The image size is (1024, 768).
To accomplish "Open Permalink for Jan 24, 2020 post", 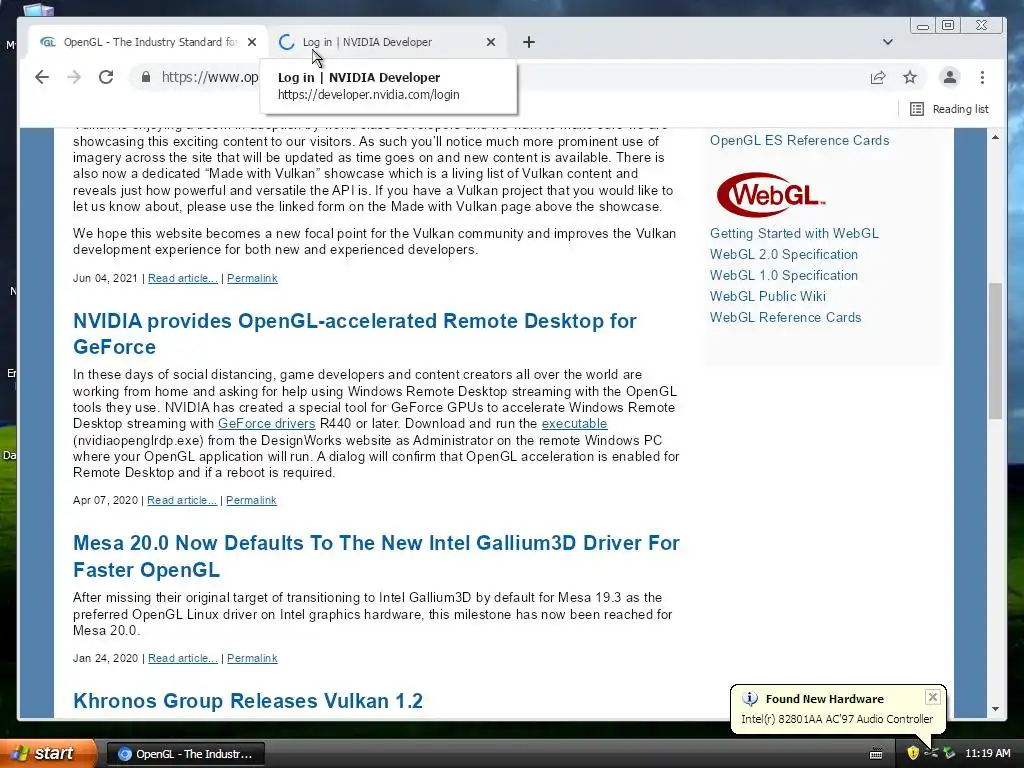I will tap(252, 658).
